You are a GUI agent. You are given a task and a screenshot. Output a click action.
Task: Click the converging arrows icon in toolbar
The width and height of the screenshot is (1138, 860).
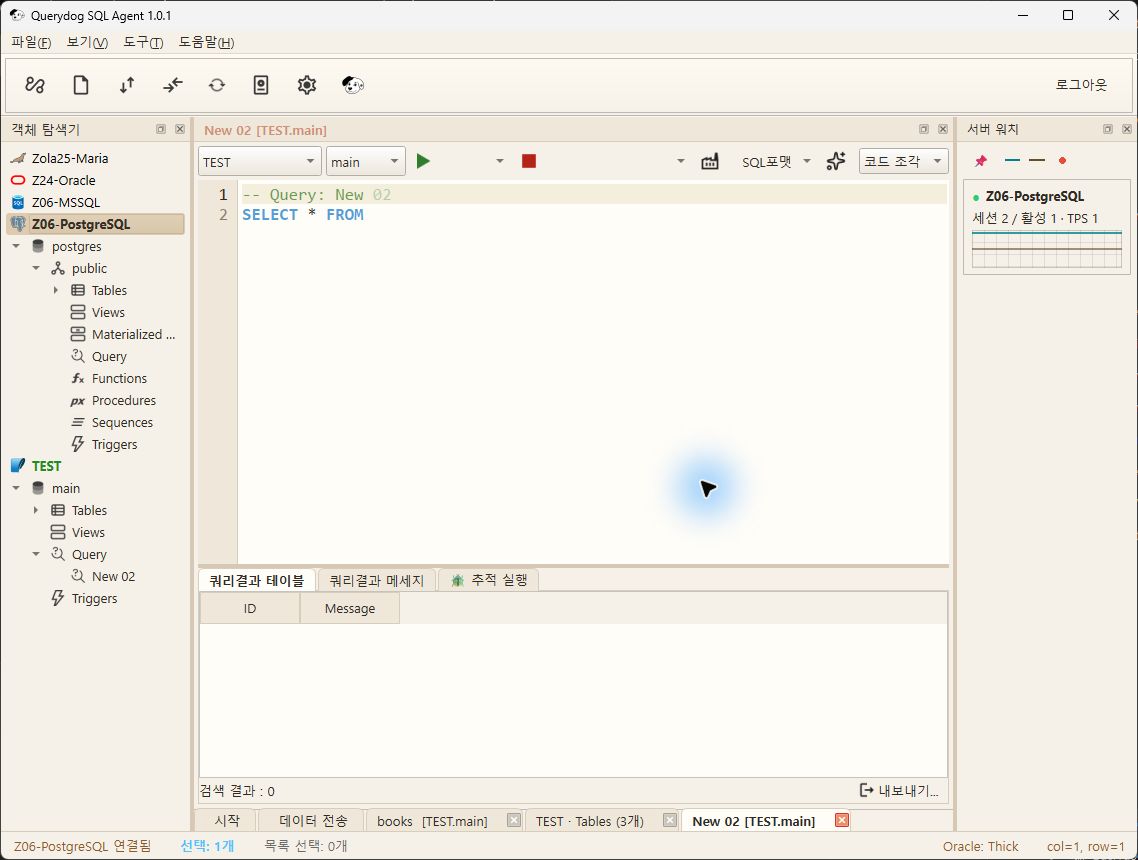coord(173,85)
